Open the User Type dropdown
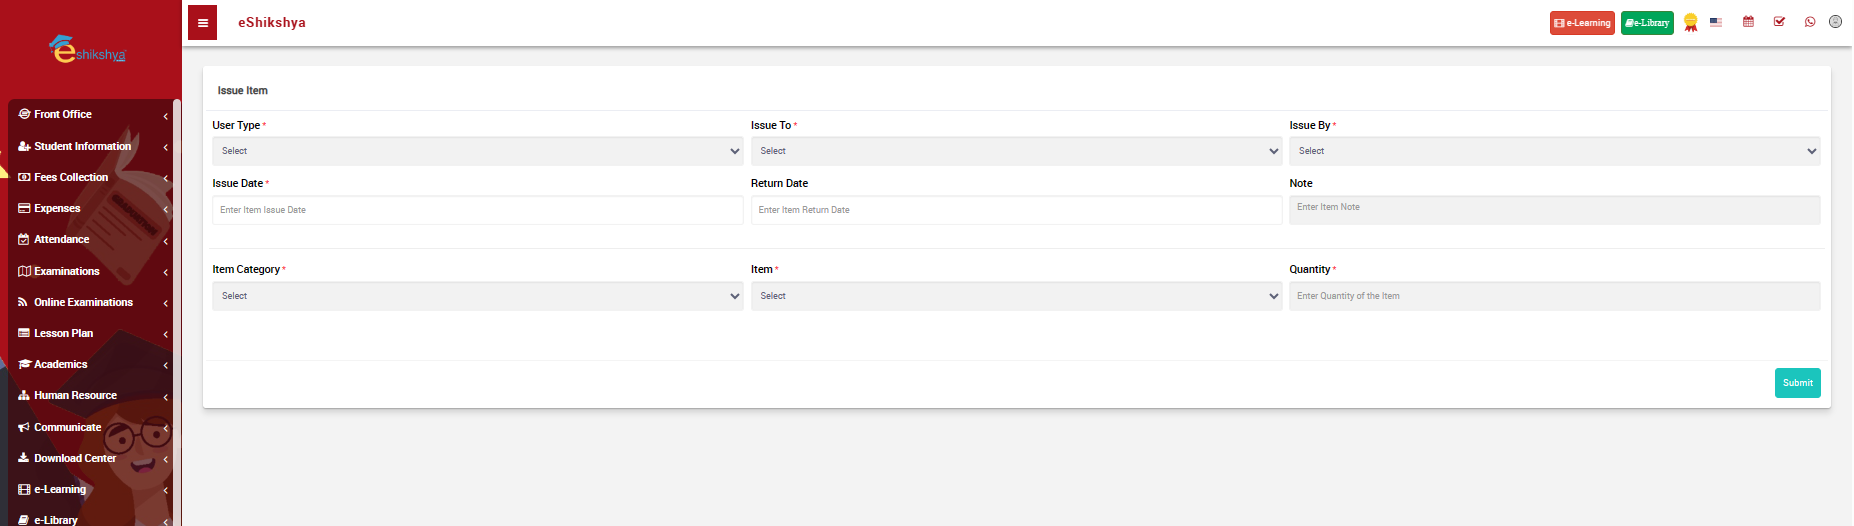The image size is (1854, 526). coord(477,151)
